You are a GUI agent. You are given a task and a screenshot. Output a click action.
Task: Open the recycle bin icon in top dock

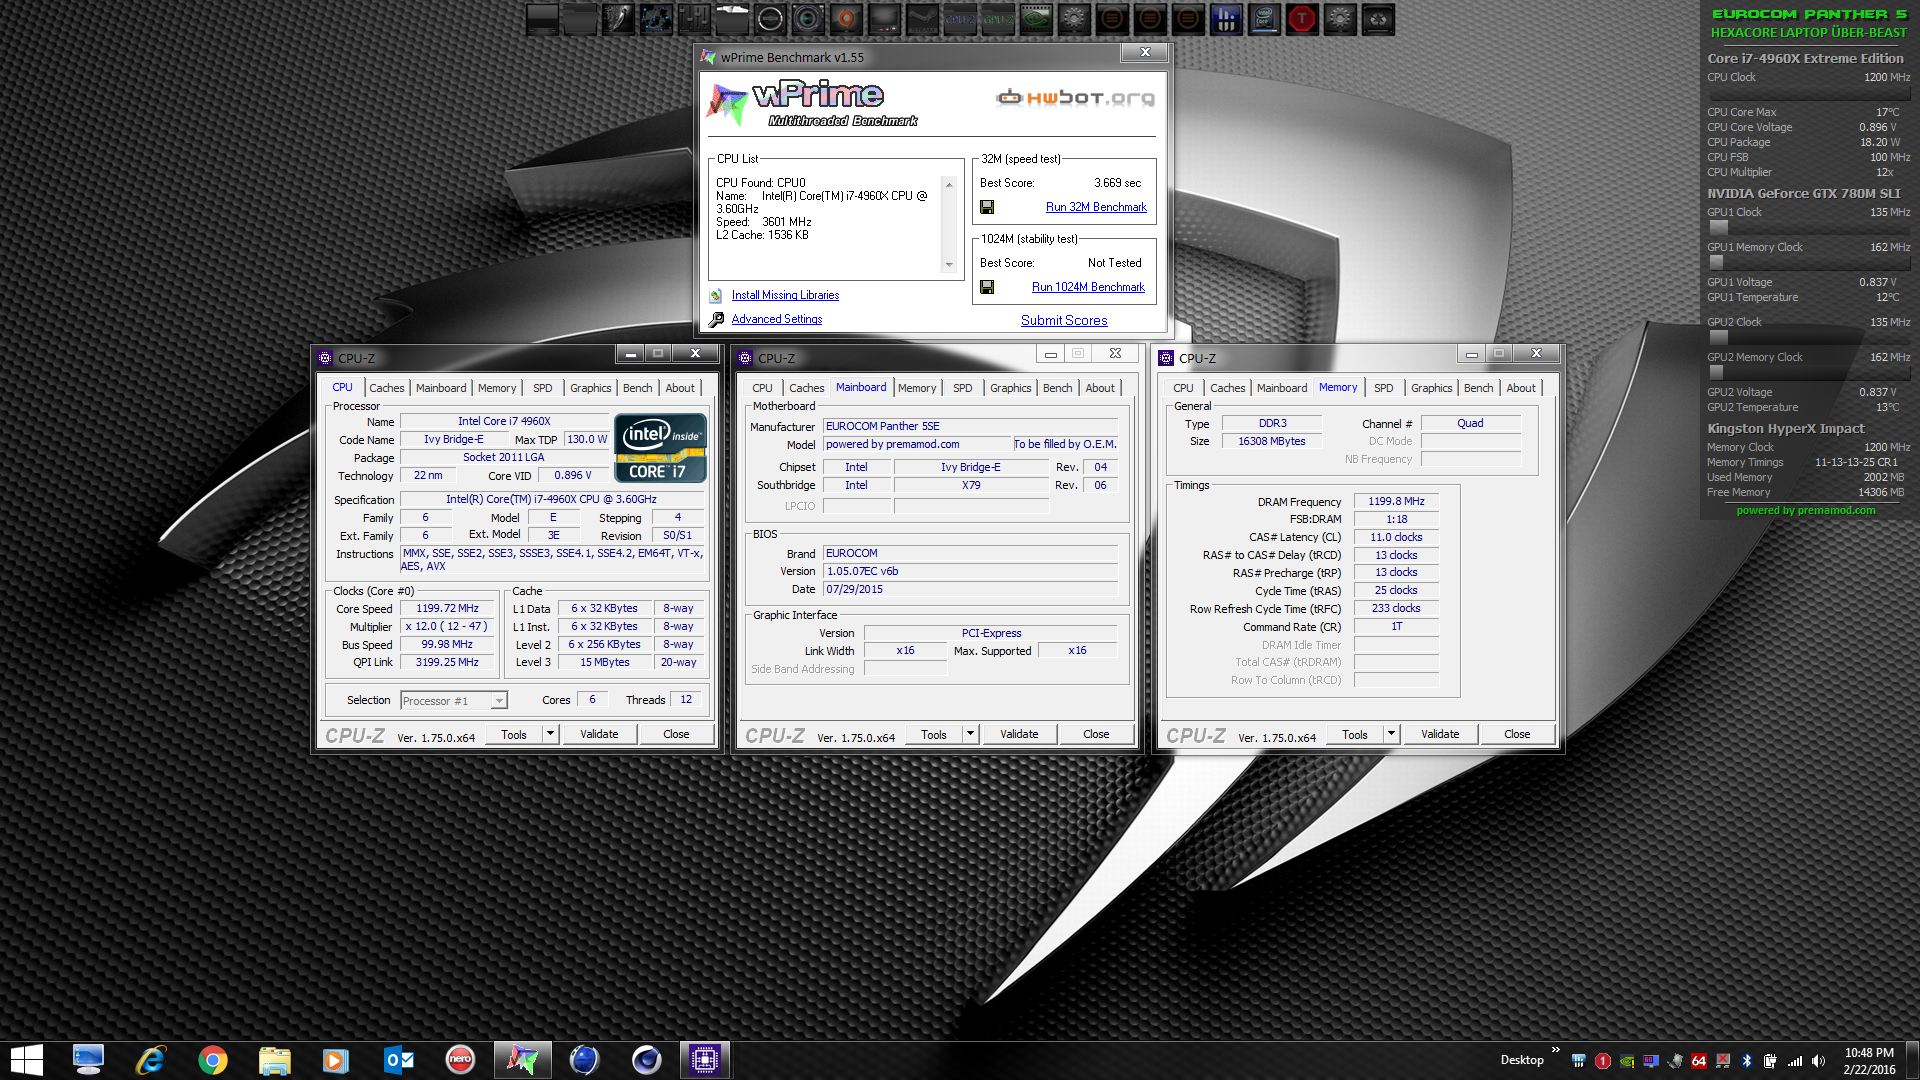1378,18
